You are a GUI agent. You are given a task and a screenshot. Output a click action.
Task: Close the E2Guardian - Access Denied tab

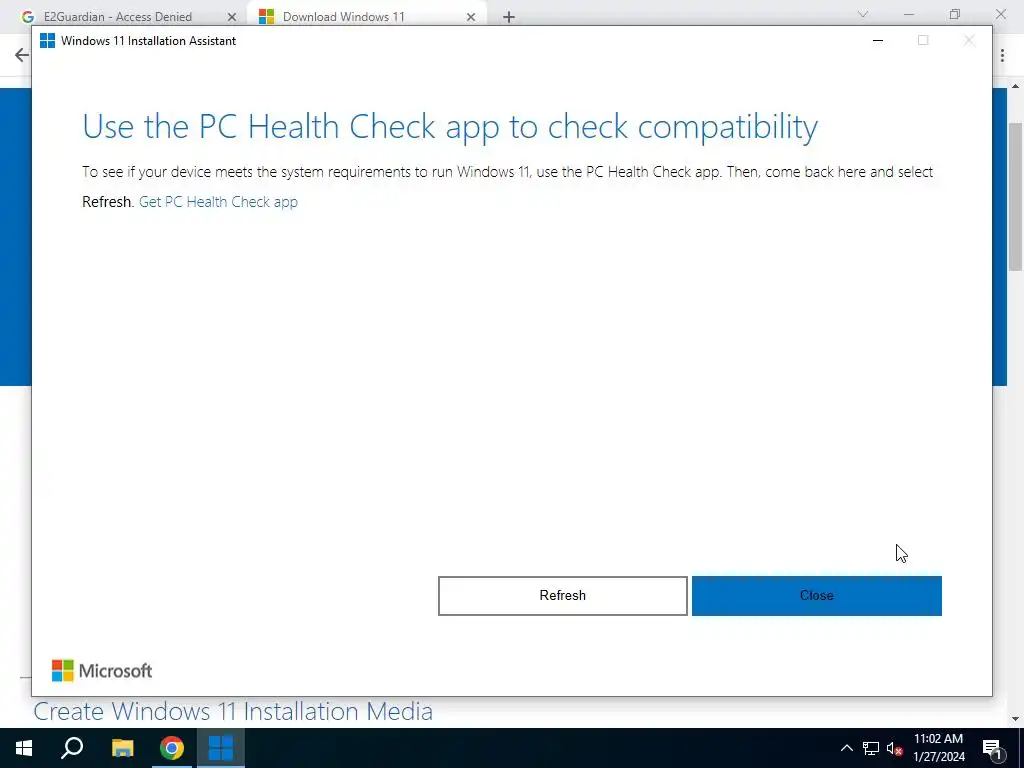point(232,17)
